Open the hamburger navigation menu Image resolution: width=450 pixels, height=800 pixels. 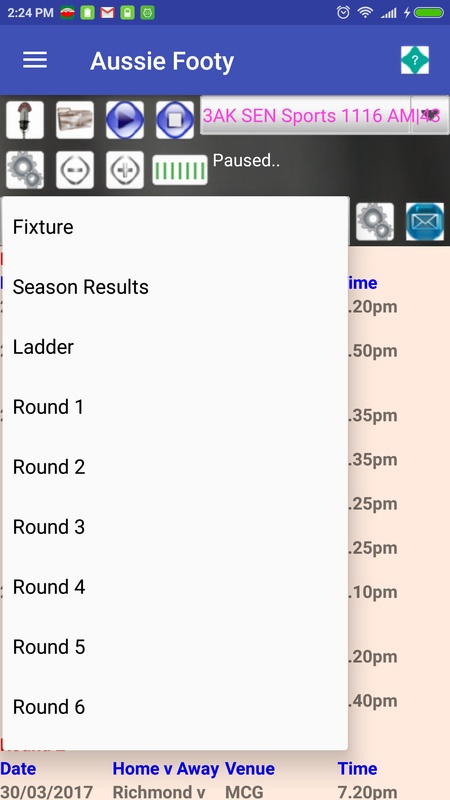click(35, 61)
